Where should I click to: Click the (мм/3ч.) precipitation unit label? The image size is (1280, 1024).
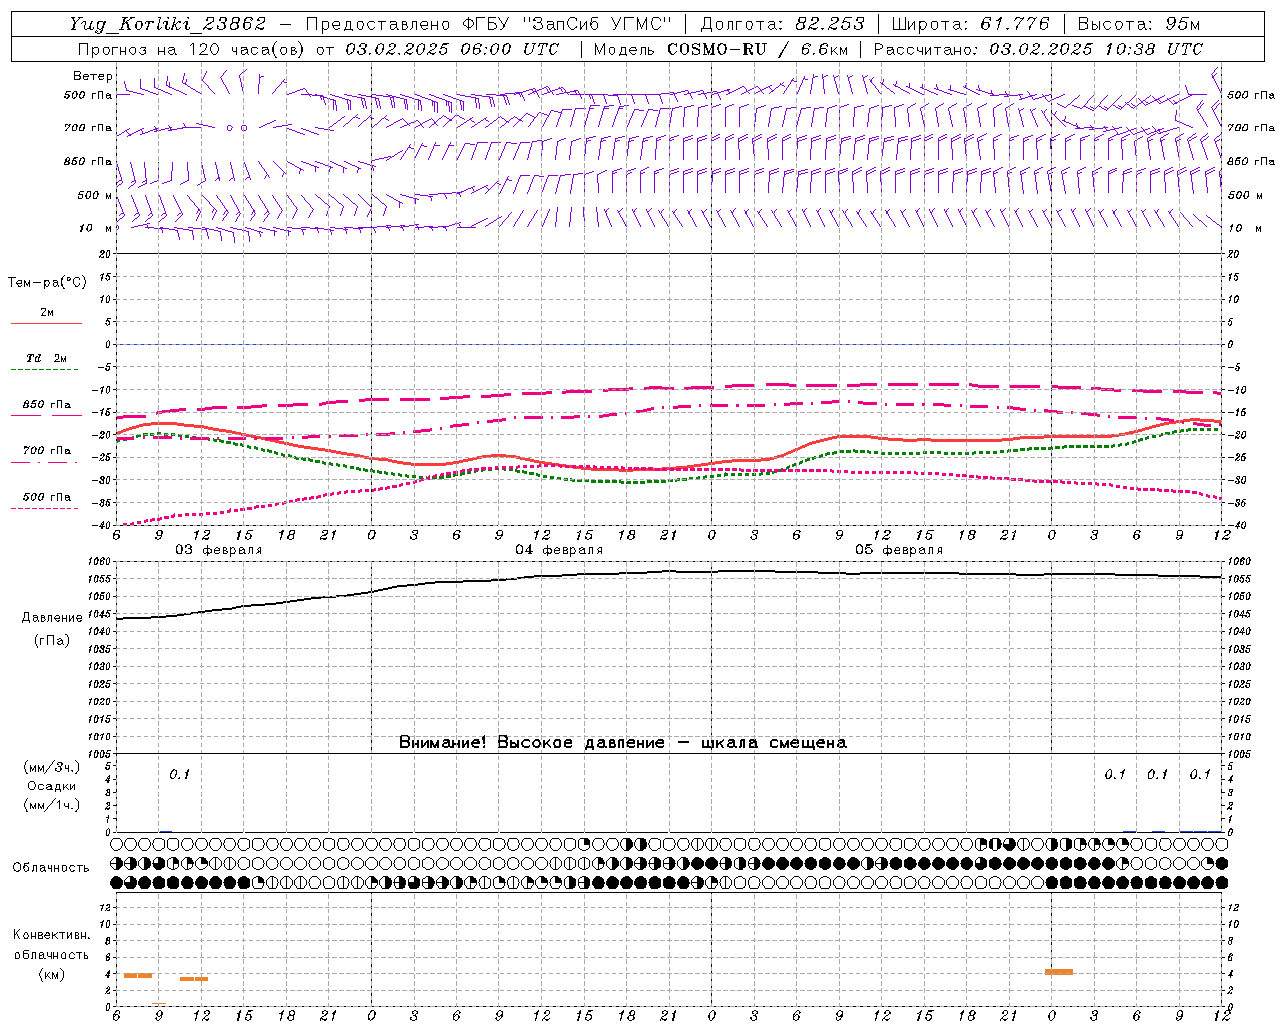point(52,767)
